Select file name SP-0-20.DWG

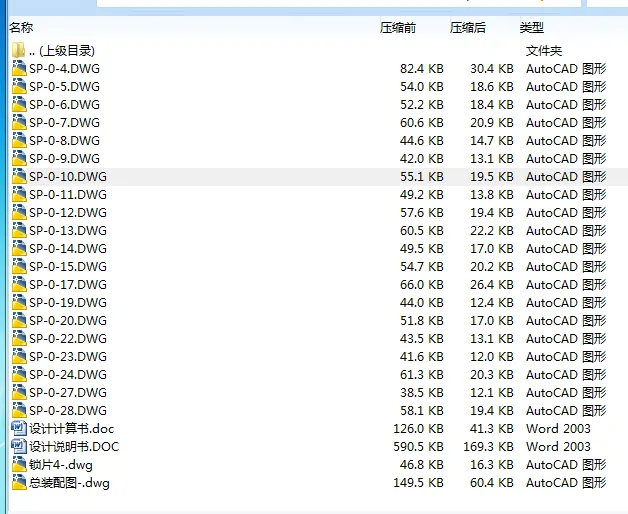tap(68, 321)
